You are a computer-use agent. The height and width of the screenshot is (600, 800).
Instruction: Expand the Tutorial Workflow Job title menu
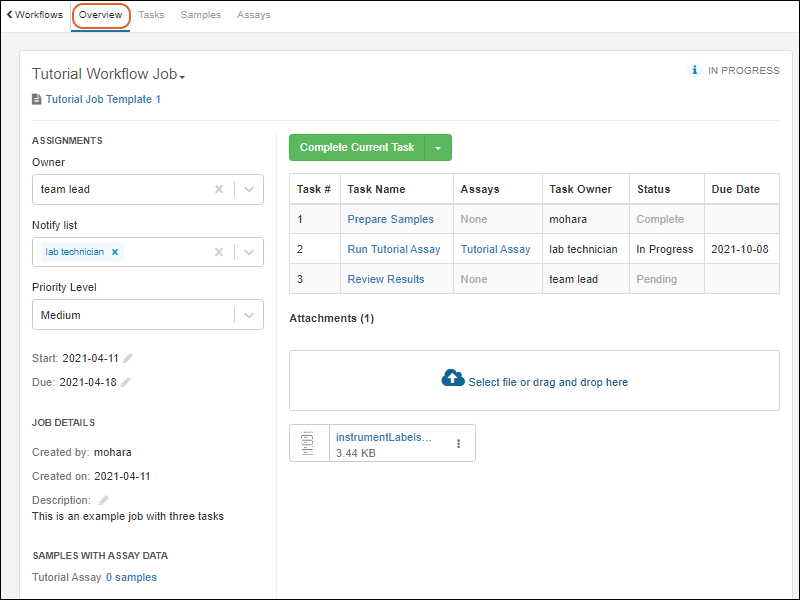(x=183, y=76)
